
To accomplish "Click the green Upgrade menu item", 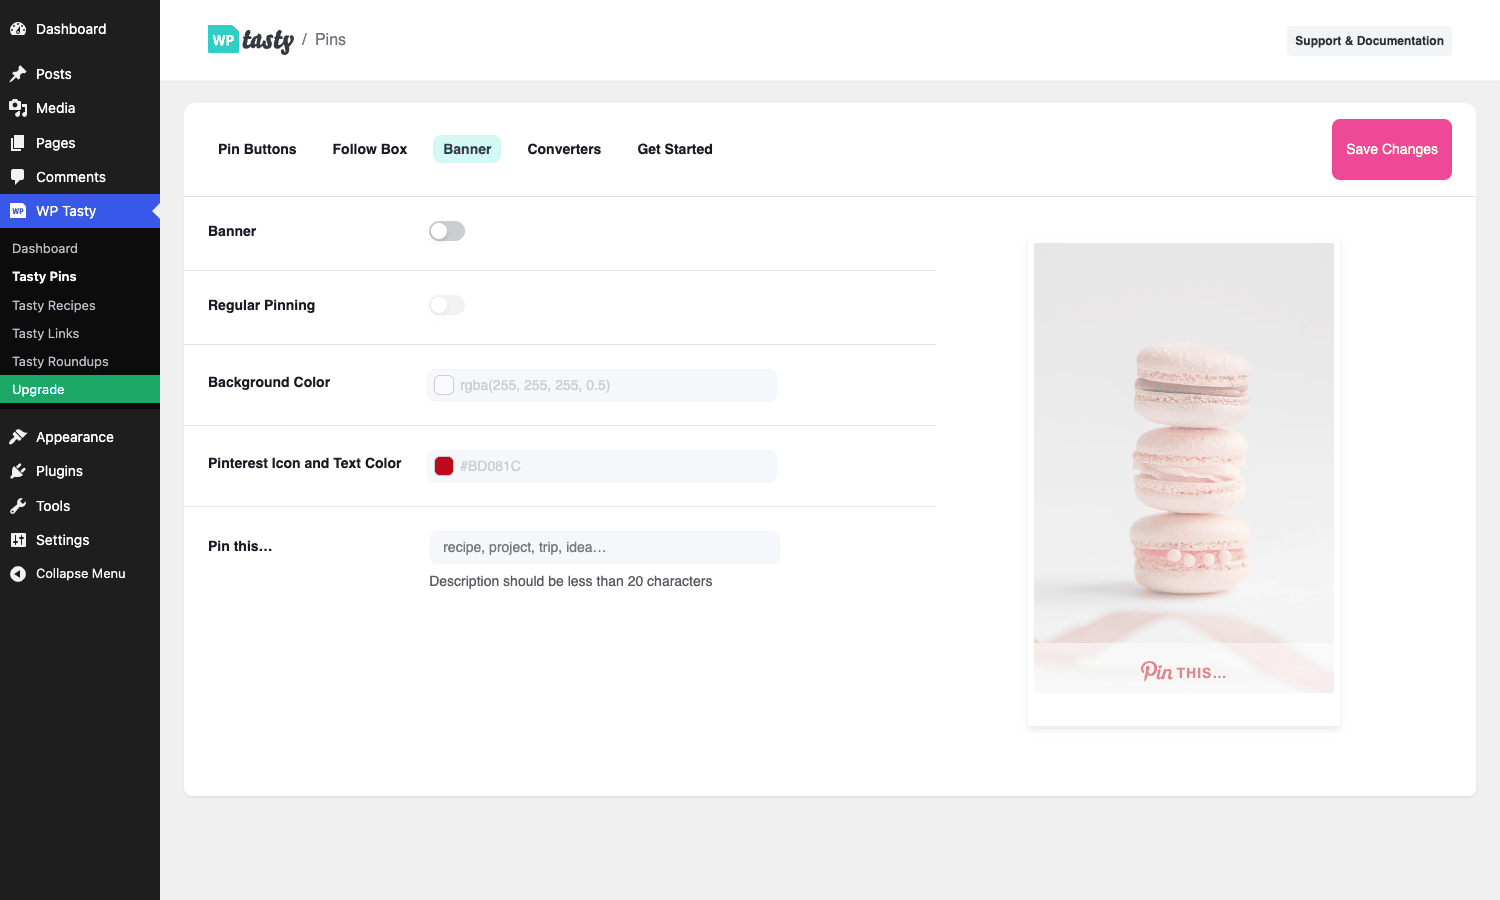I will (x=80, y=389).
